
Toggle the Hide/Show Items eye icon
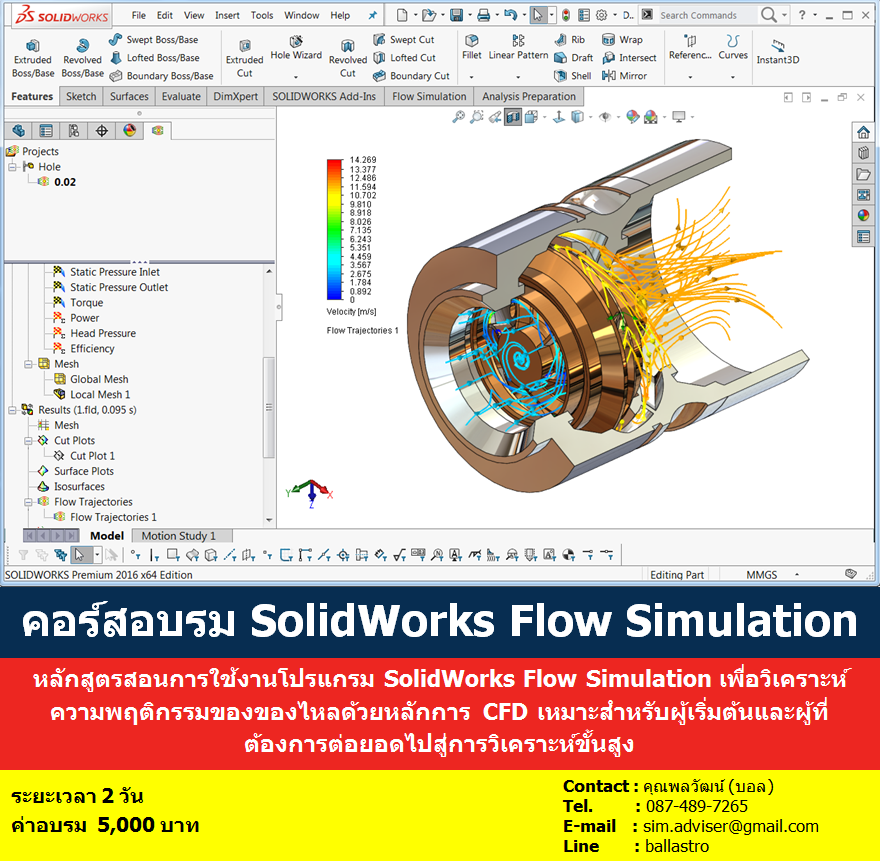(x=607, y=116)
